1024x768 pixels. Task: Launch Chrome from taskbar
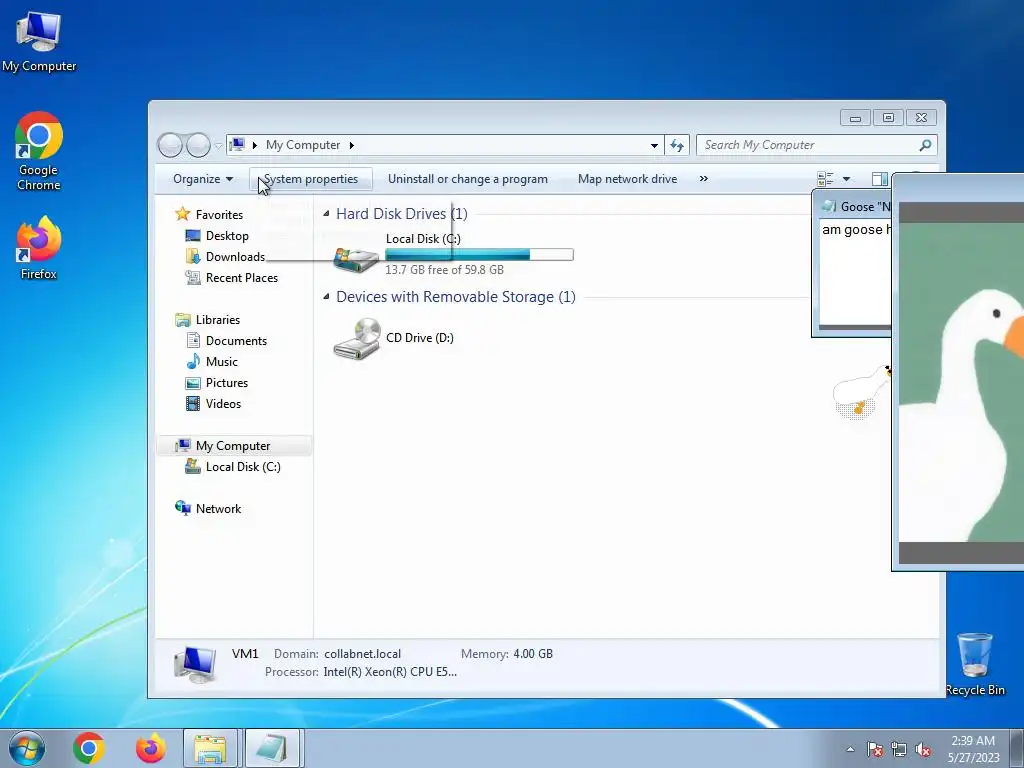pyautogui.click(x=89, y=748)
